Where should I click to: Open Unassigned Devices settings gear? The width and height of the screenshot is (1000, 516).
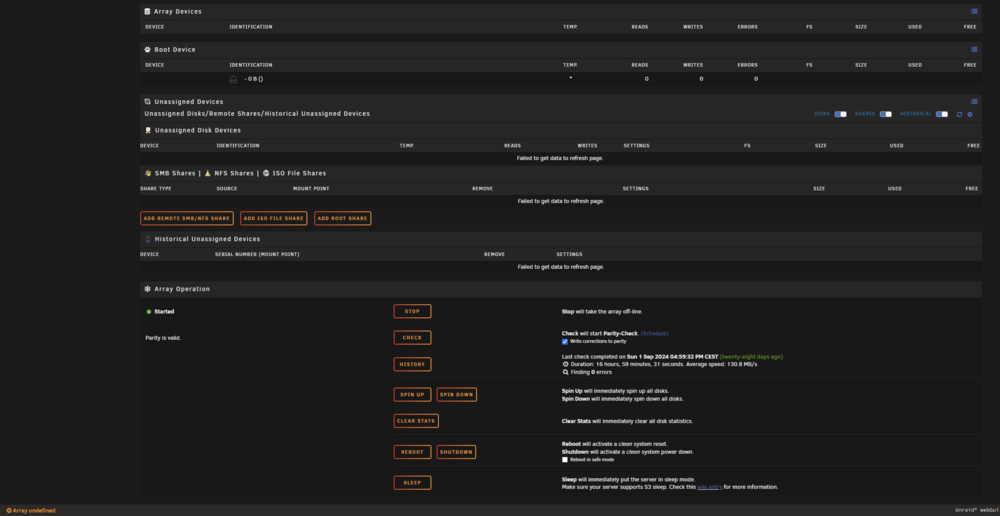969,114
